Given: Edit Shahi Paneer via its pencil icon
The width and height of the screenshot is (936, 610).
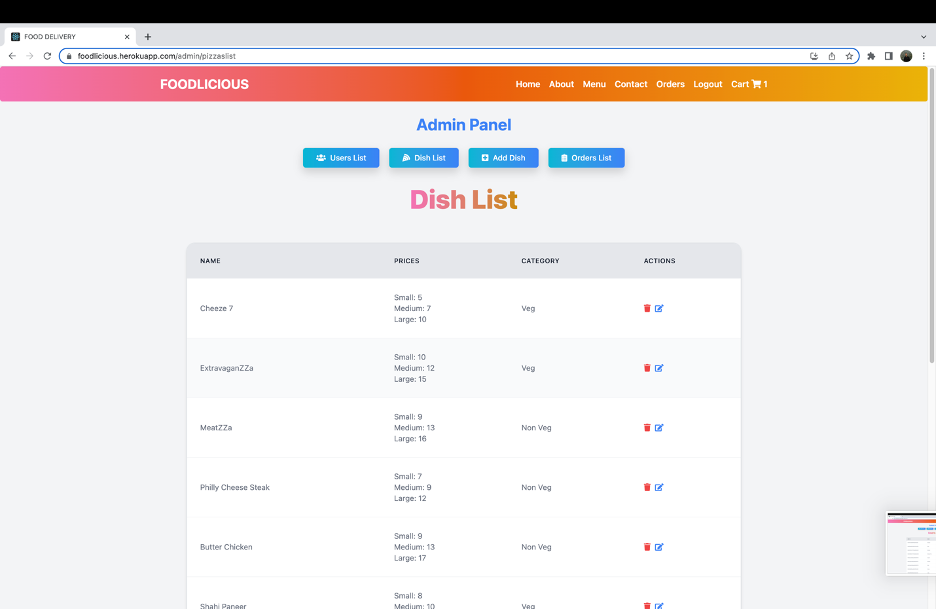Looking at the screenshot, I should (658, 606).
